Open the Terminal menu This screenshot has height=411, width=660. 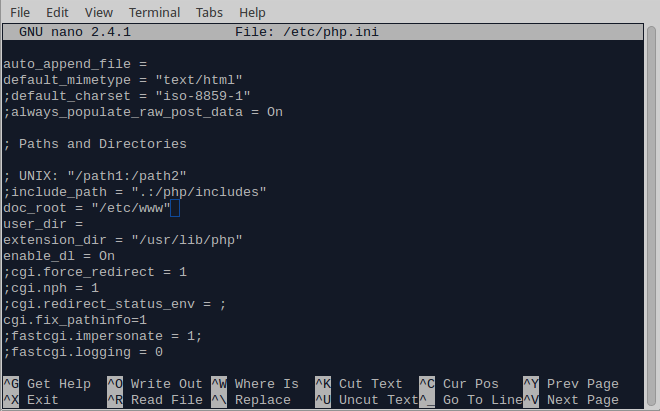[154, 13]
